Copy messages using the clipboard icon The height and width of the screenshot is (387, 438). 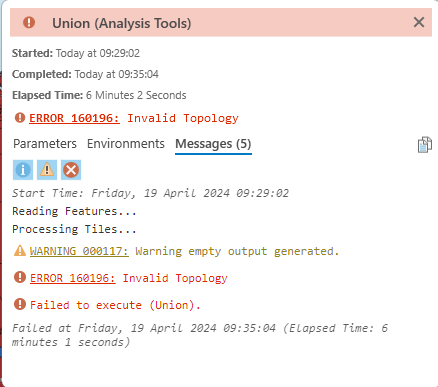[x=425, y=145]
